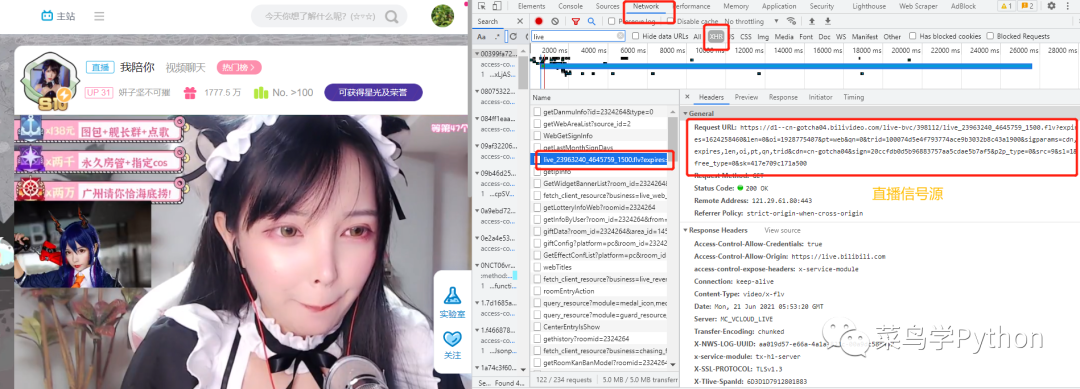Image resolution: width=1080 pixels, height=389 pixels.
Task: Toggle match case Aa in search
Action: pyautogui.click(x=481, y=36)
